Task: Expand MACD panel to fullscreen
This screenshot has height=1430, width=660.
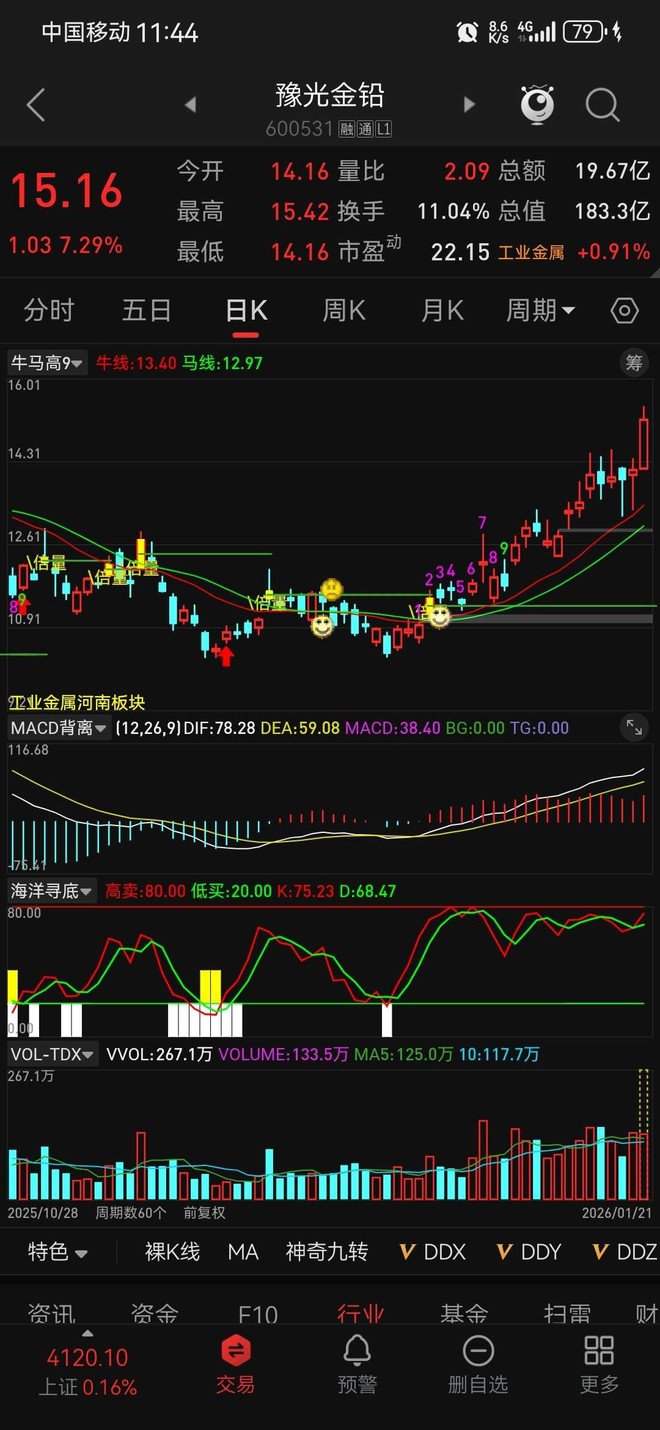Action: click(634, 727)
